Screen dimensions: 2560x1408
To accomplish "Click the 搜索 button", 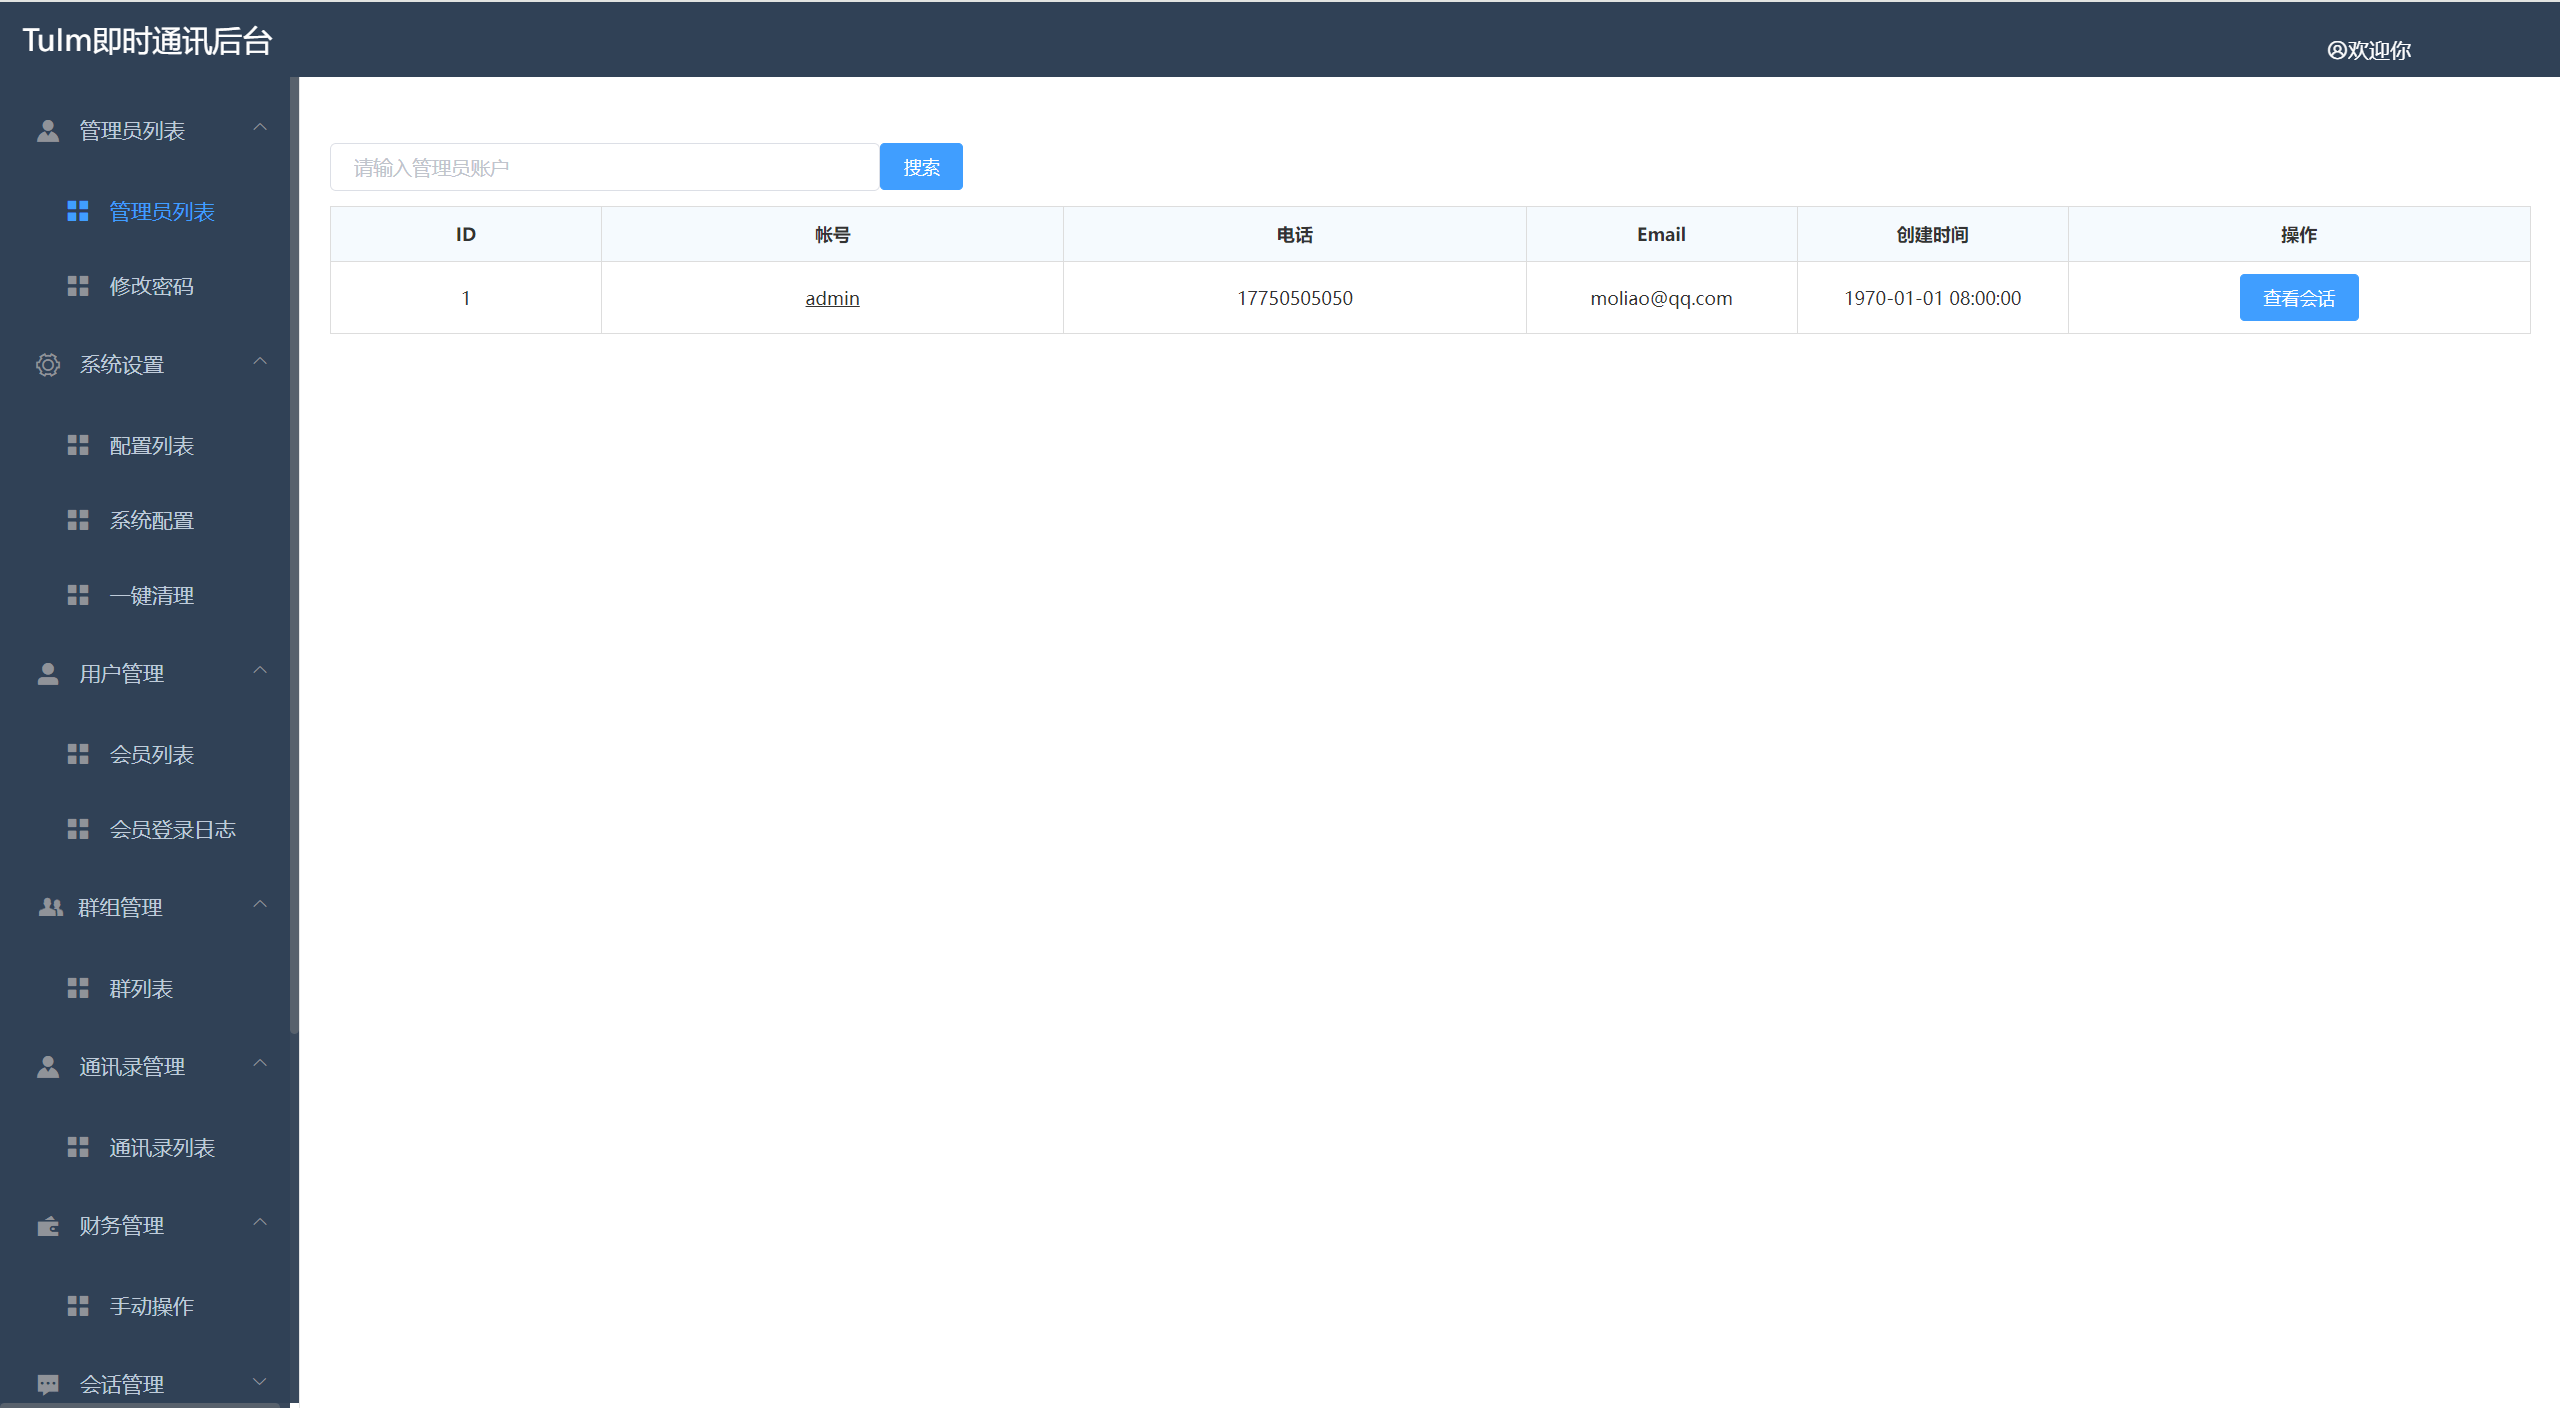I will tap(926, 166).
